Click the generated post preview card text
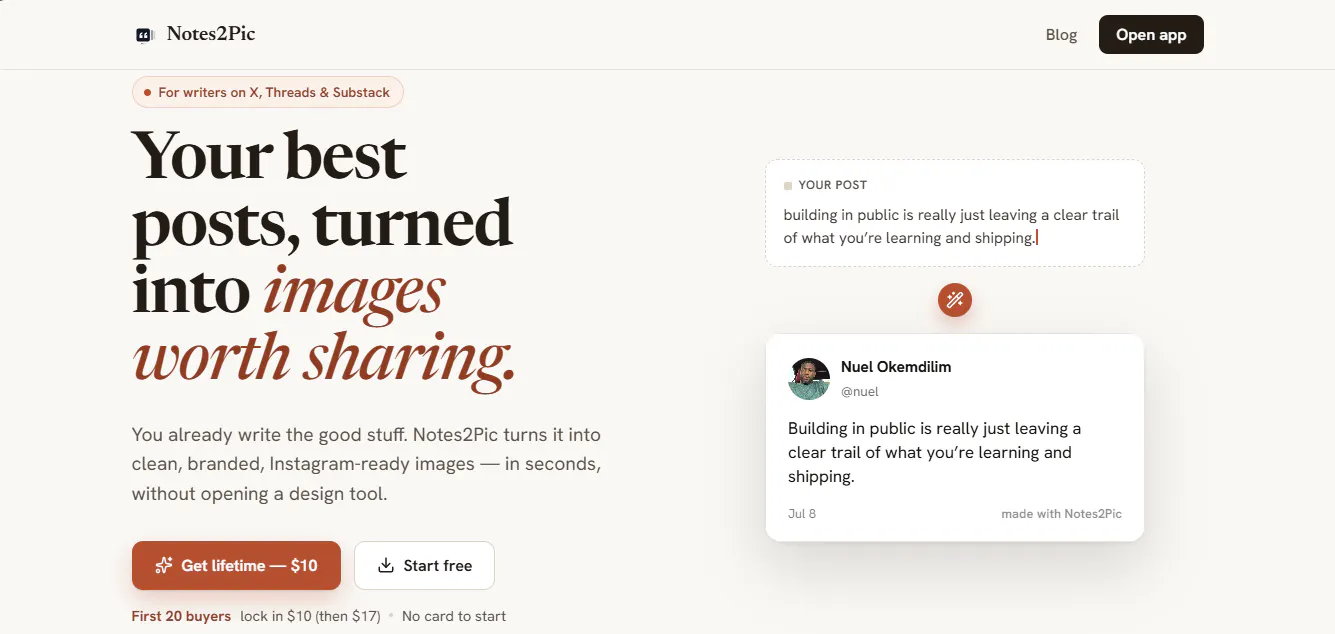The height and width of the screenshot is (634, 1335). [x=934, y=452]
